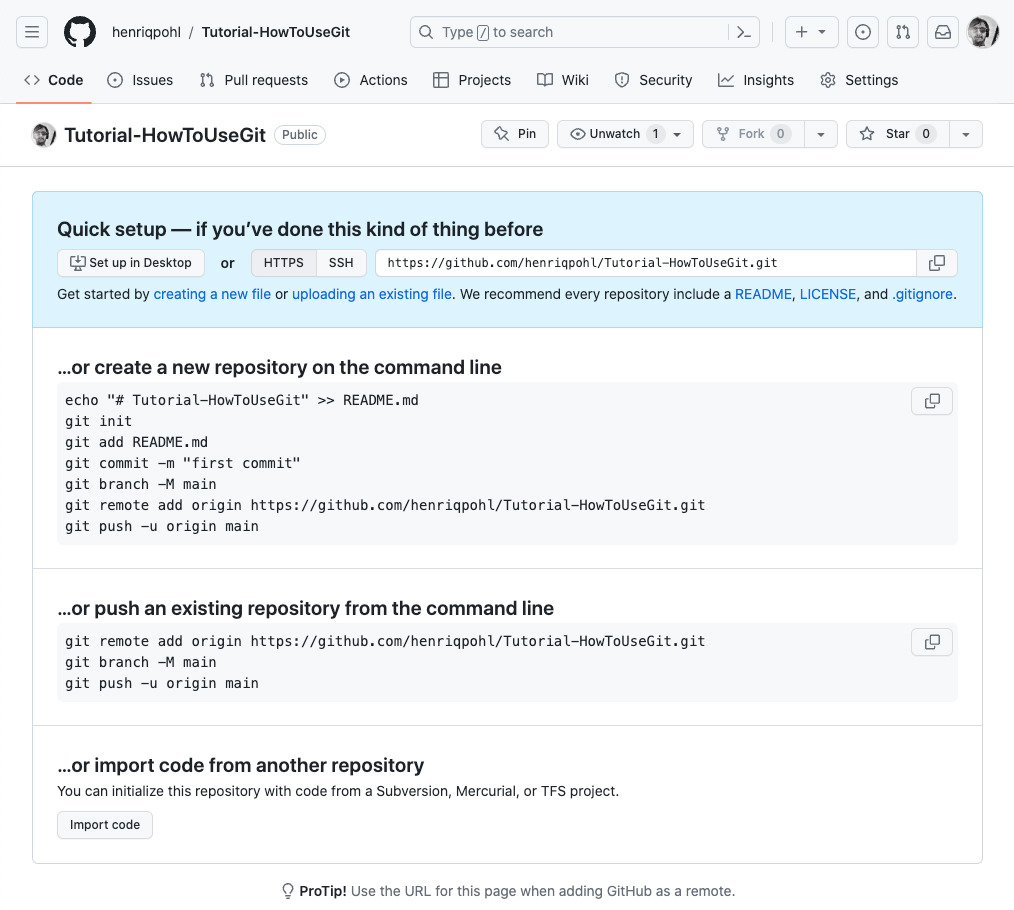Open the repository Settings tab
Viewport: 1014px width, 910px height.
coord(859,80)
